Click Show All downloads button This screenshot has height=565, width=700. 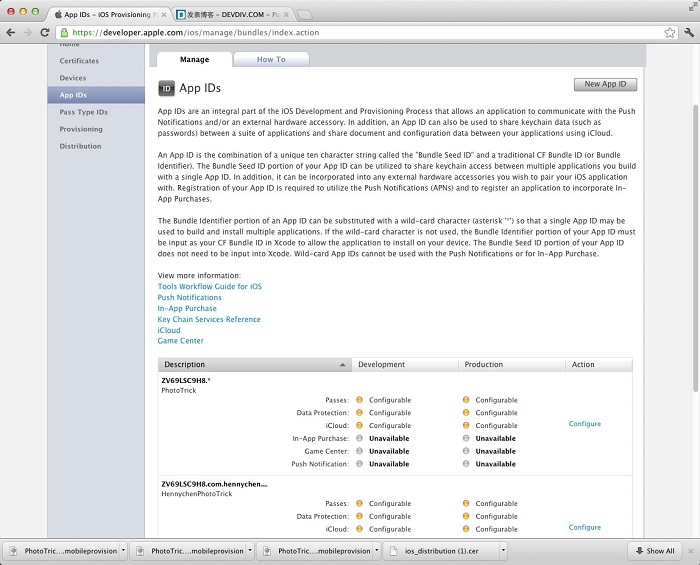point(655,551)
